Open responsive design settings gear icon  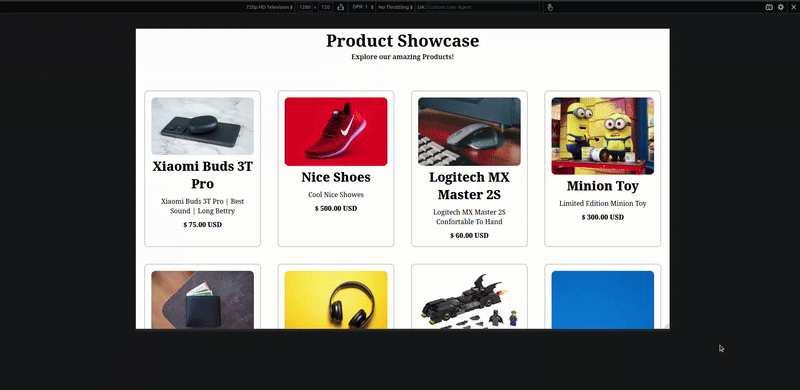click(781, 7)
